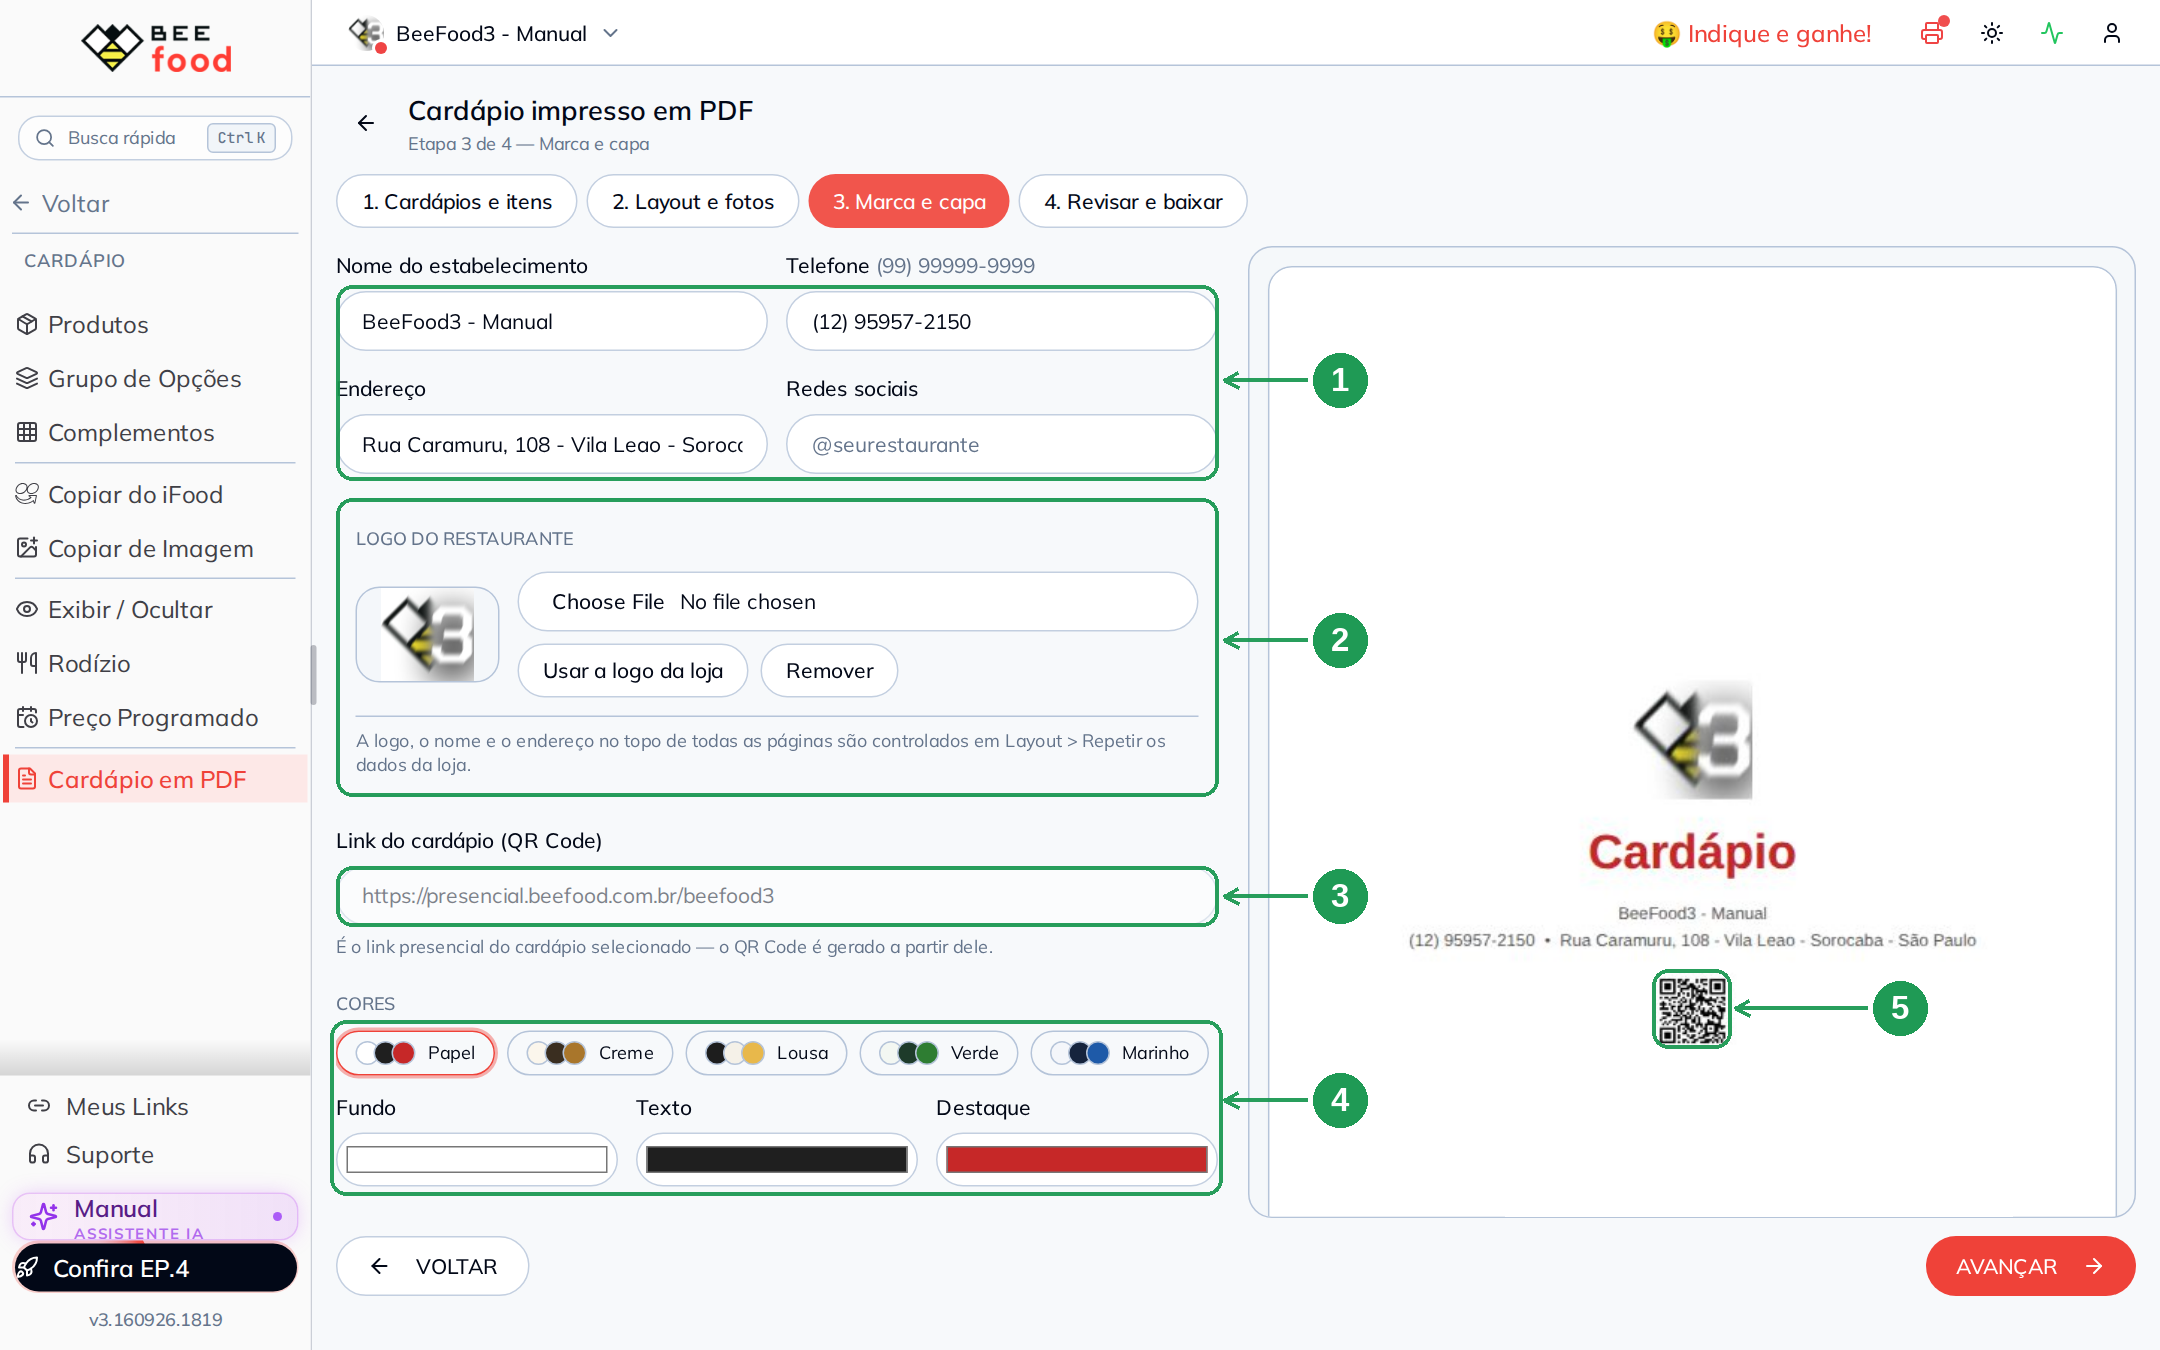2160x1350 pixels.
Task: Click the Copiar do iFood icon
Action: click(27, 494)
